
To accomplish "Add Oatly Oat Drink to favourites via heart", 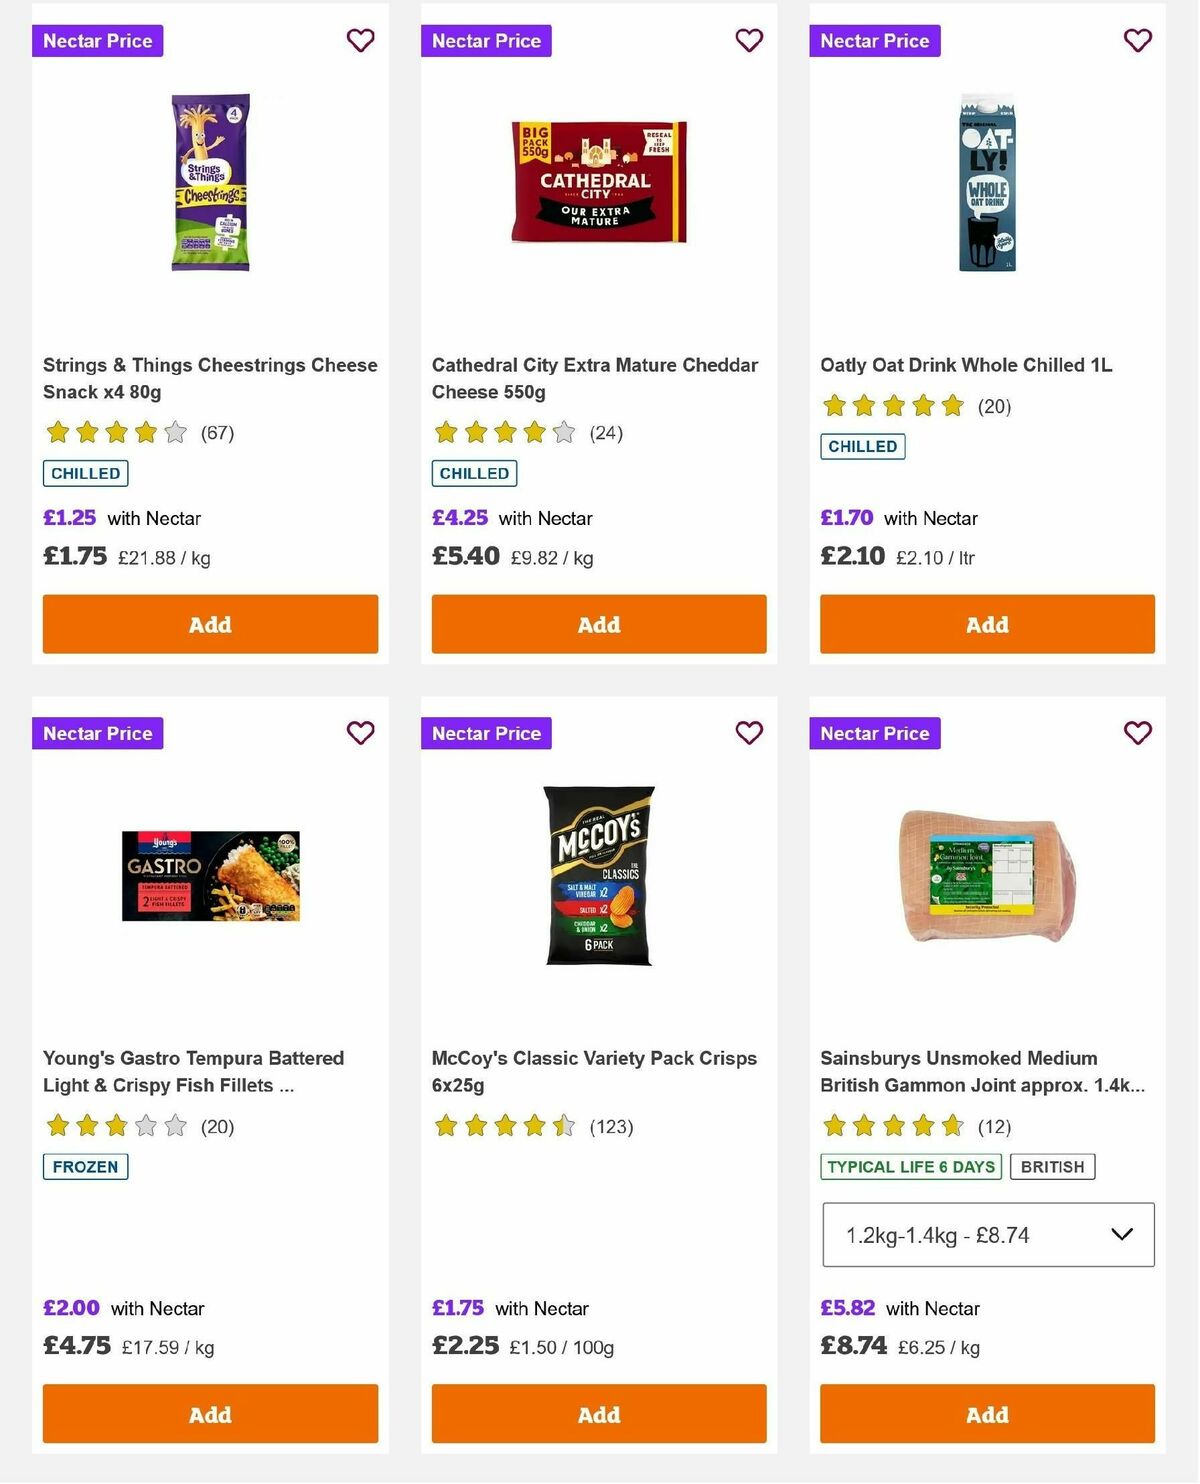I will 1137,41.
